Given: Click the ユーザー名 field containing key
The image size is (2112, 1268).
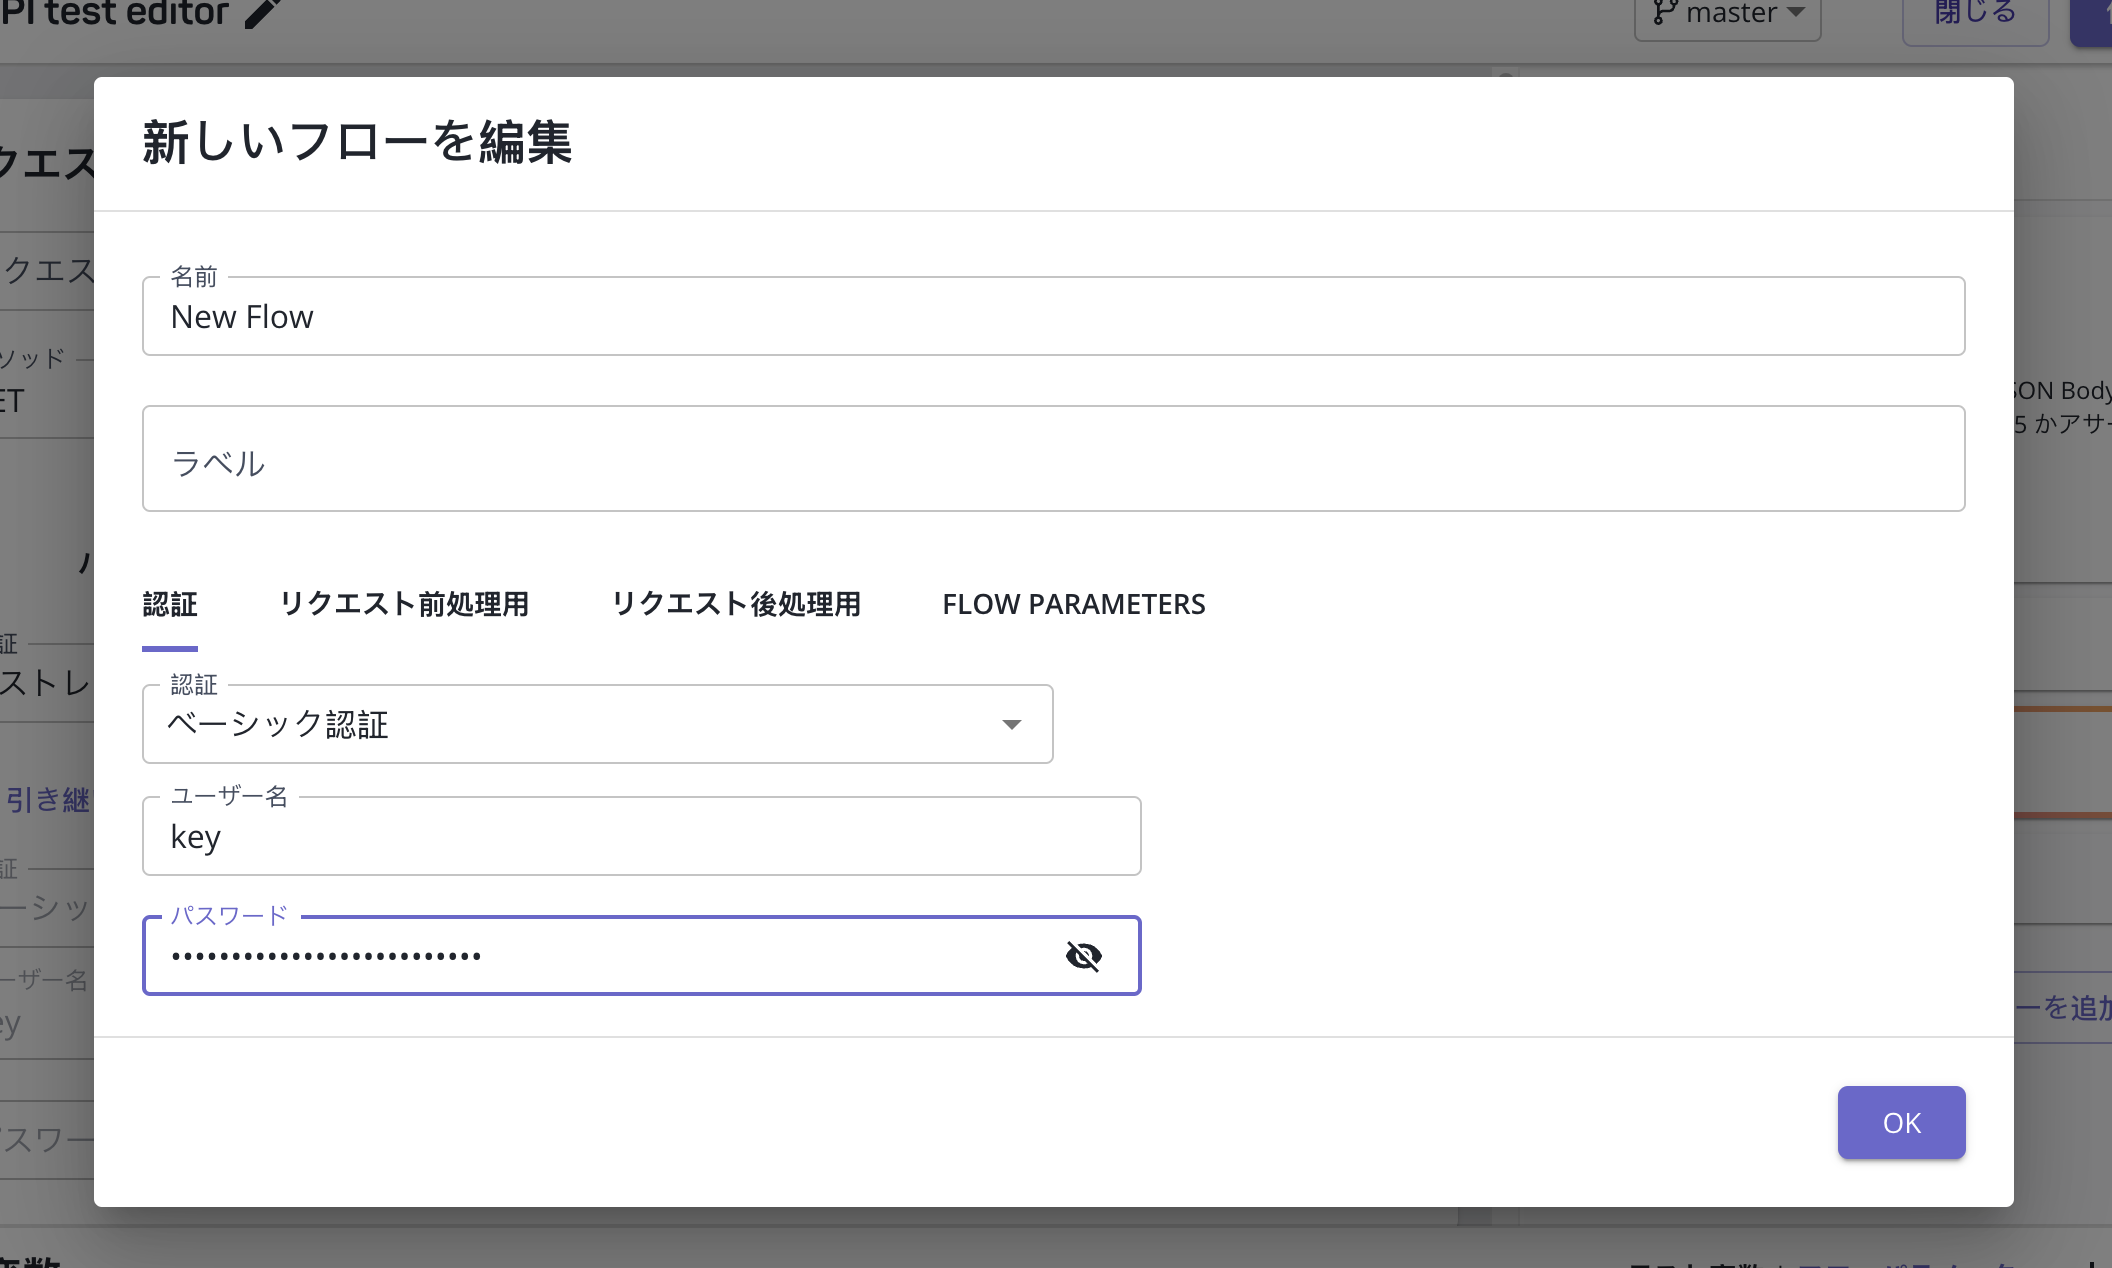Looking at the screenshot, I should 640,837.
